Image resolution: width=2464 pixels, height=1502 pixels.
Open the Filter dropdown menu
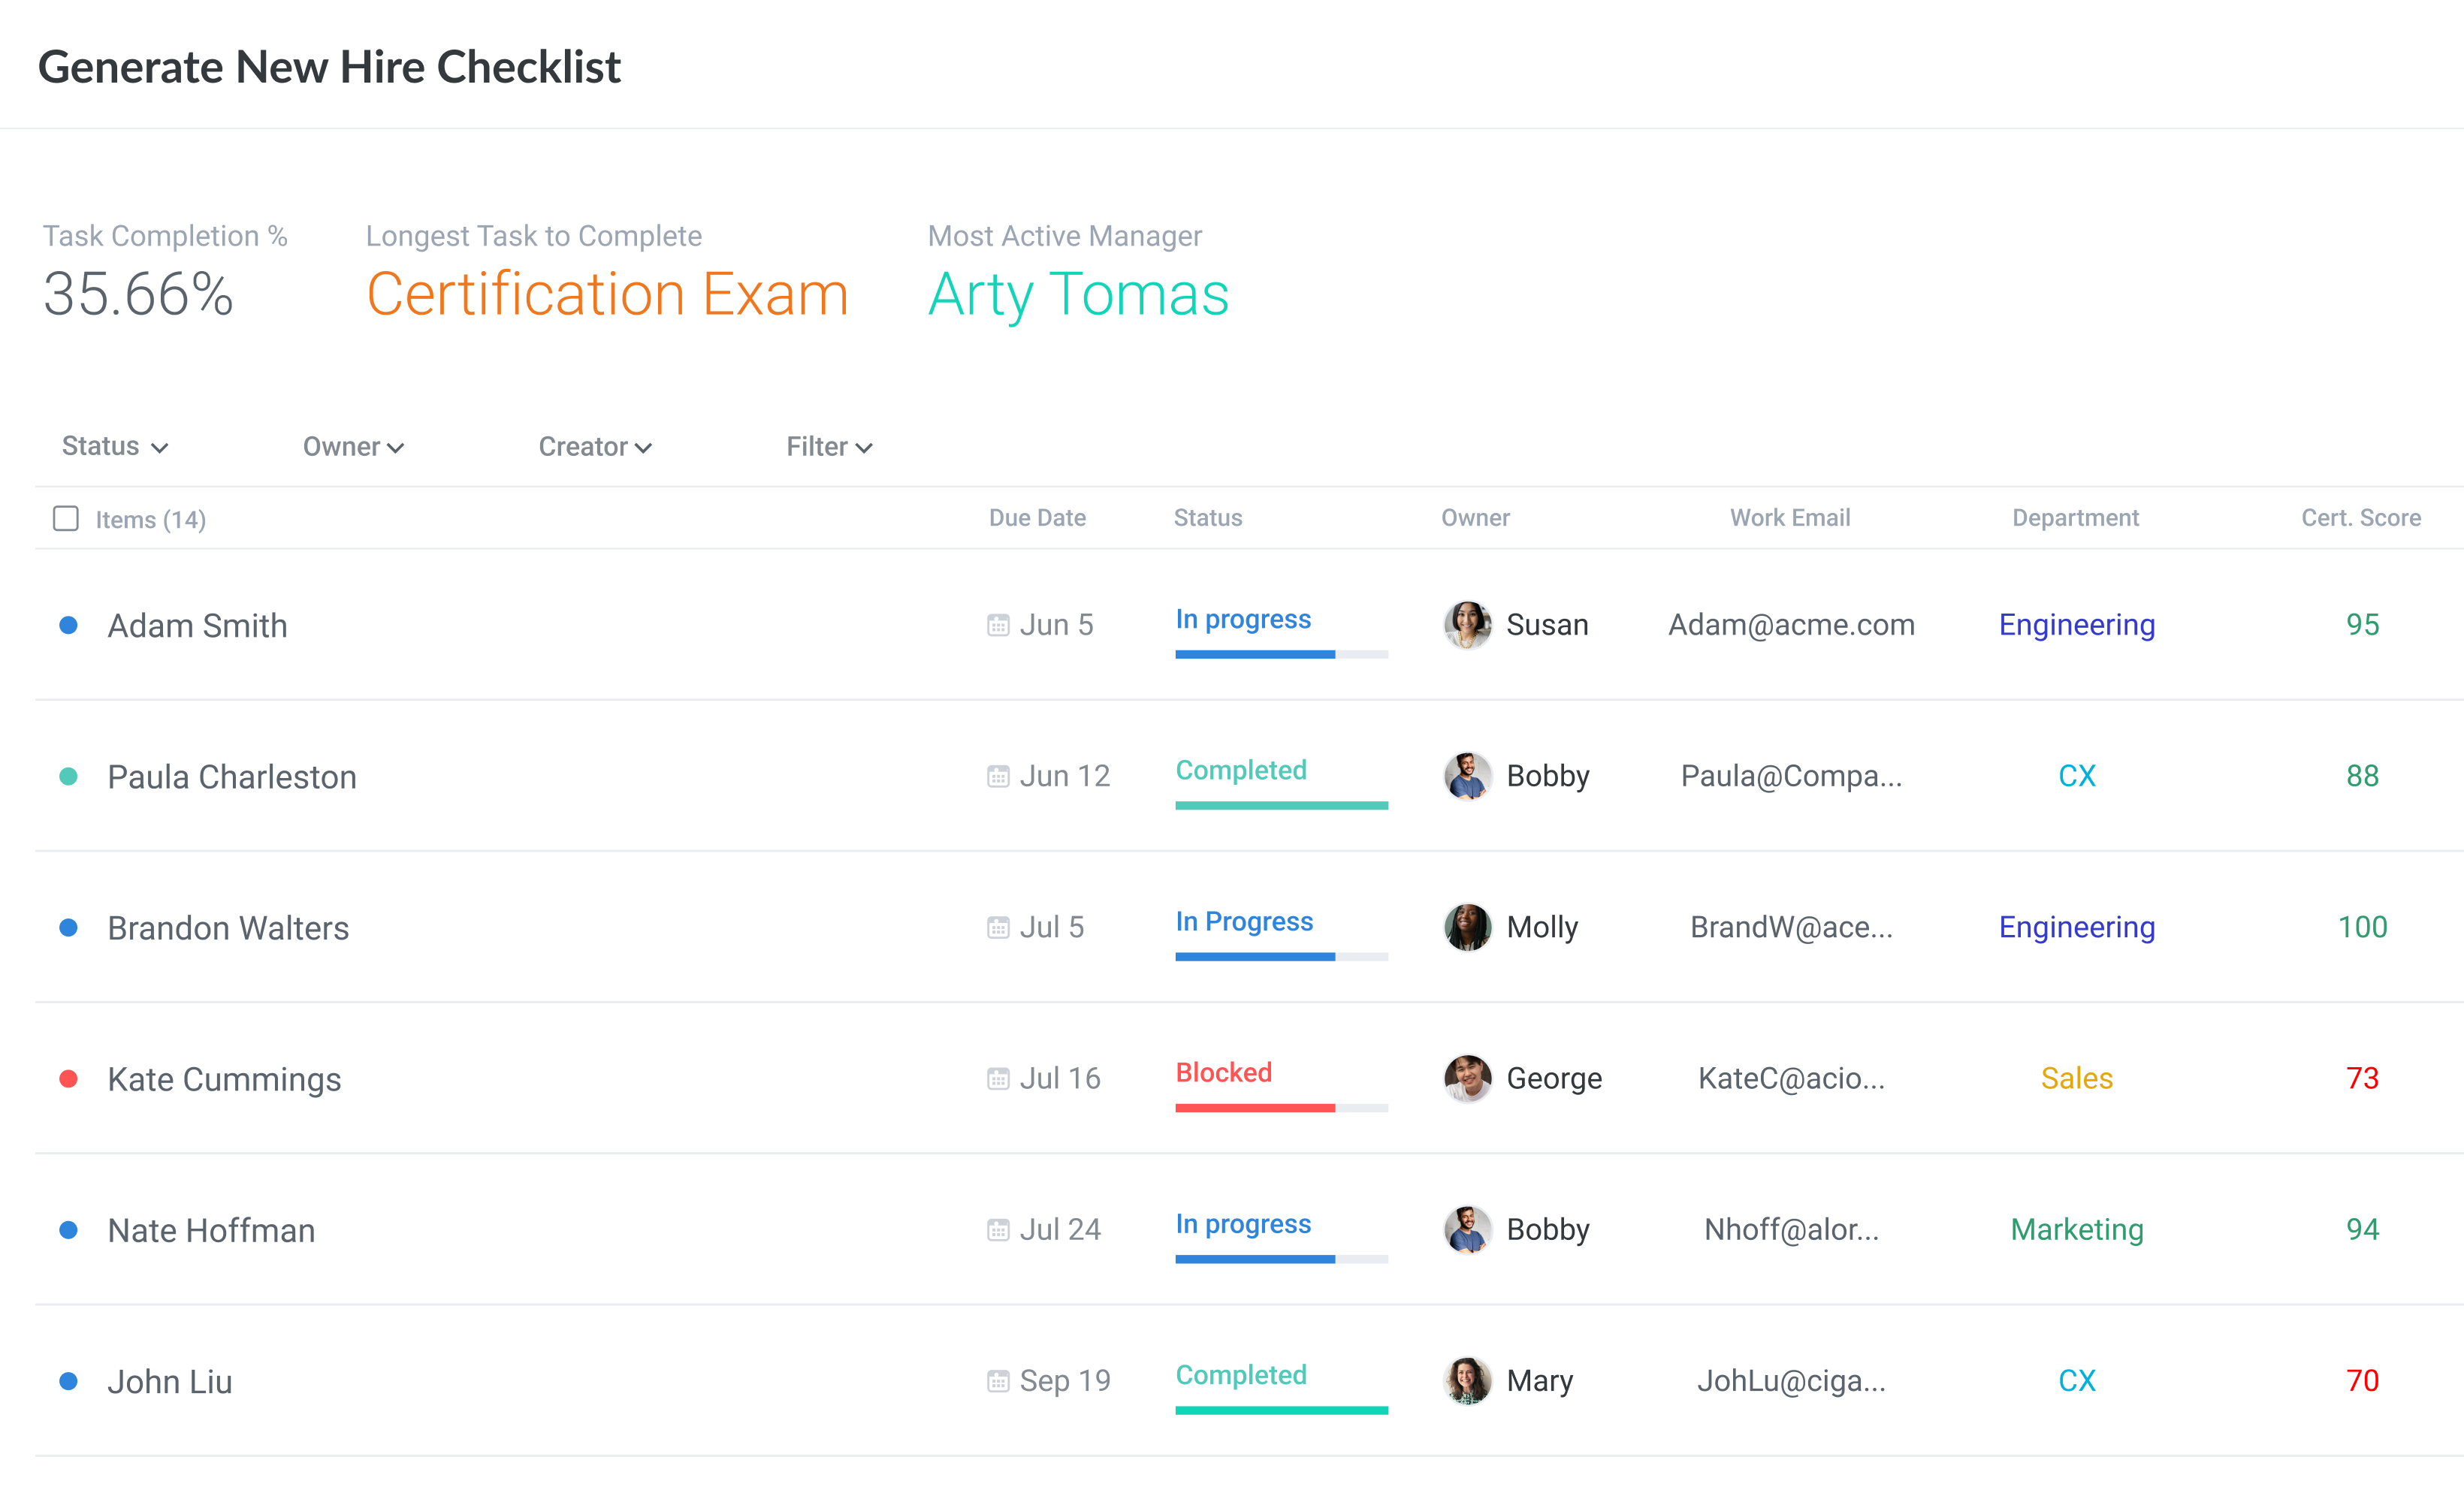pyautogui.click(x=829, y=446)
